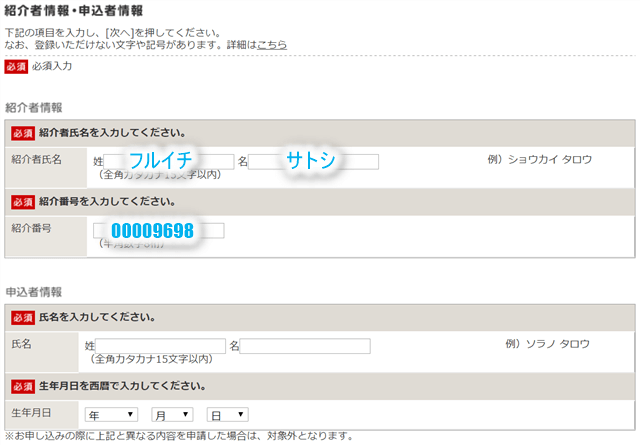640x445 pixels.
Task: Click the 例）ソラノ タロウ example text
Action: click(x=548, y=343)
